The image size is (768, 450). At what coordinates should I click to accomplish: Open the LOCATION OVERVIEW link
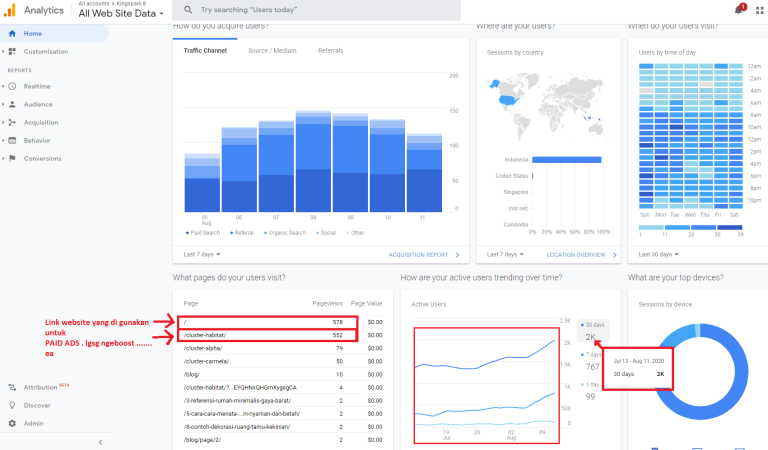click(x=577, y=255)
